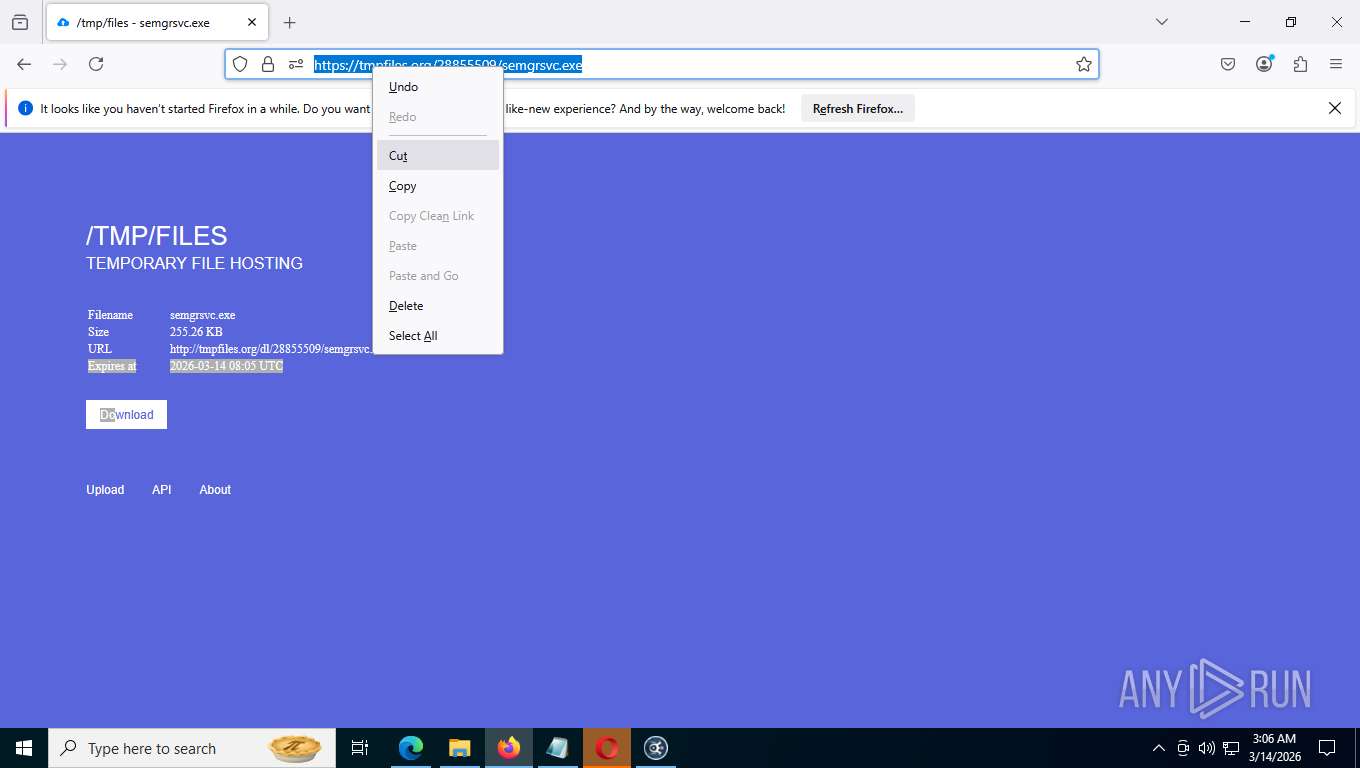Click the taskbar search box
Screen dimensions: 1360x768
coord(191,748)
